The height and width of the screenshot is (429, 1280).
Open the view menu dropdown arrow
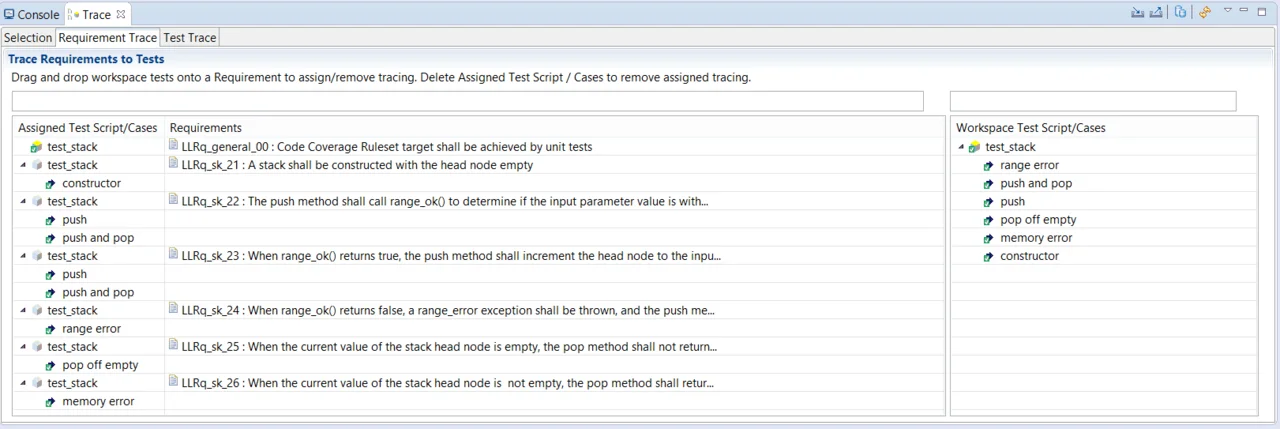(1228, 10)
